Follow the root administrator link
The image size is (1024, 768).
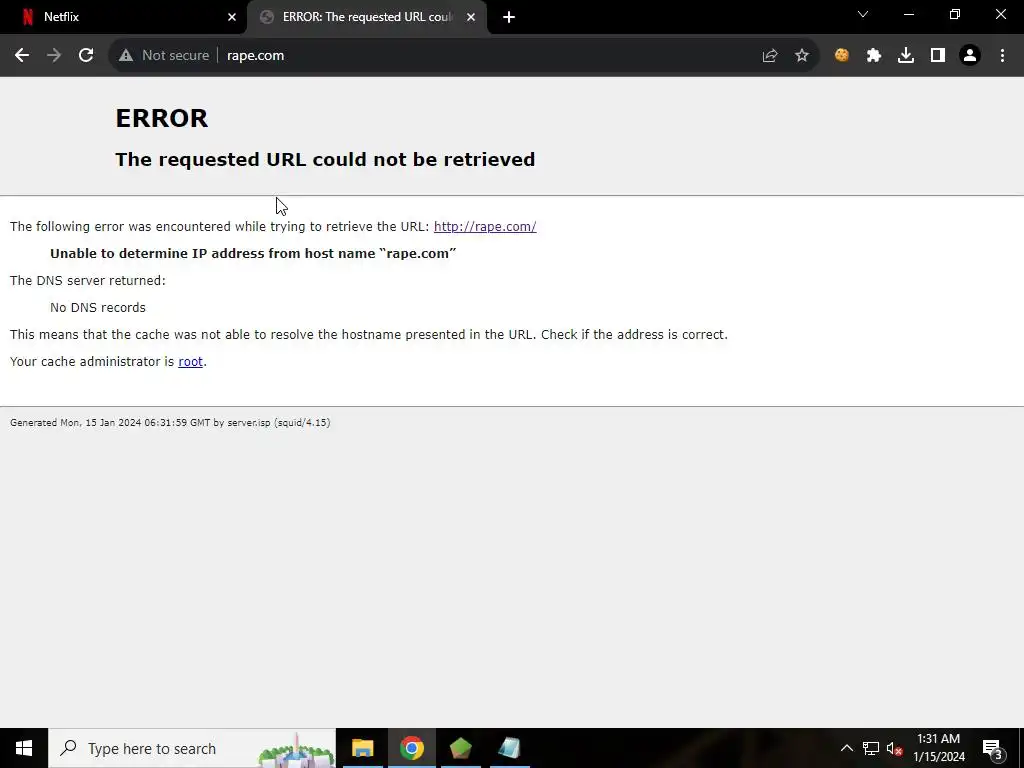190,362
